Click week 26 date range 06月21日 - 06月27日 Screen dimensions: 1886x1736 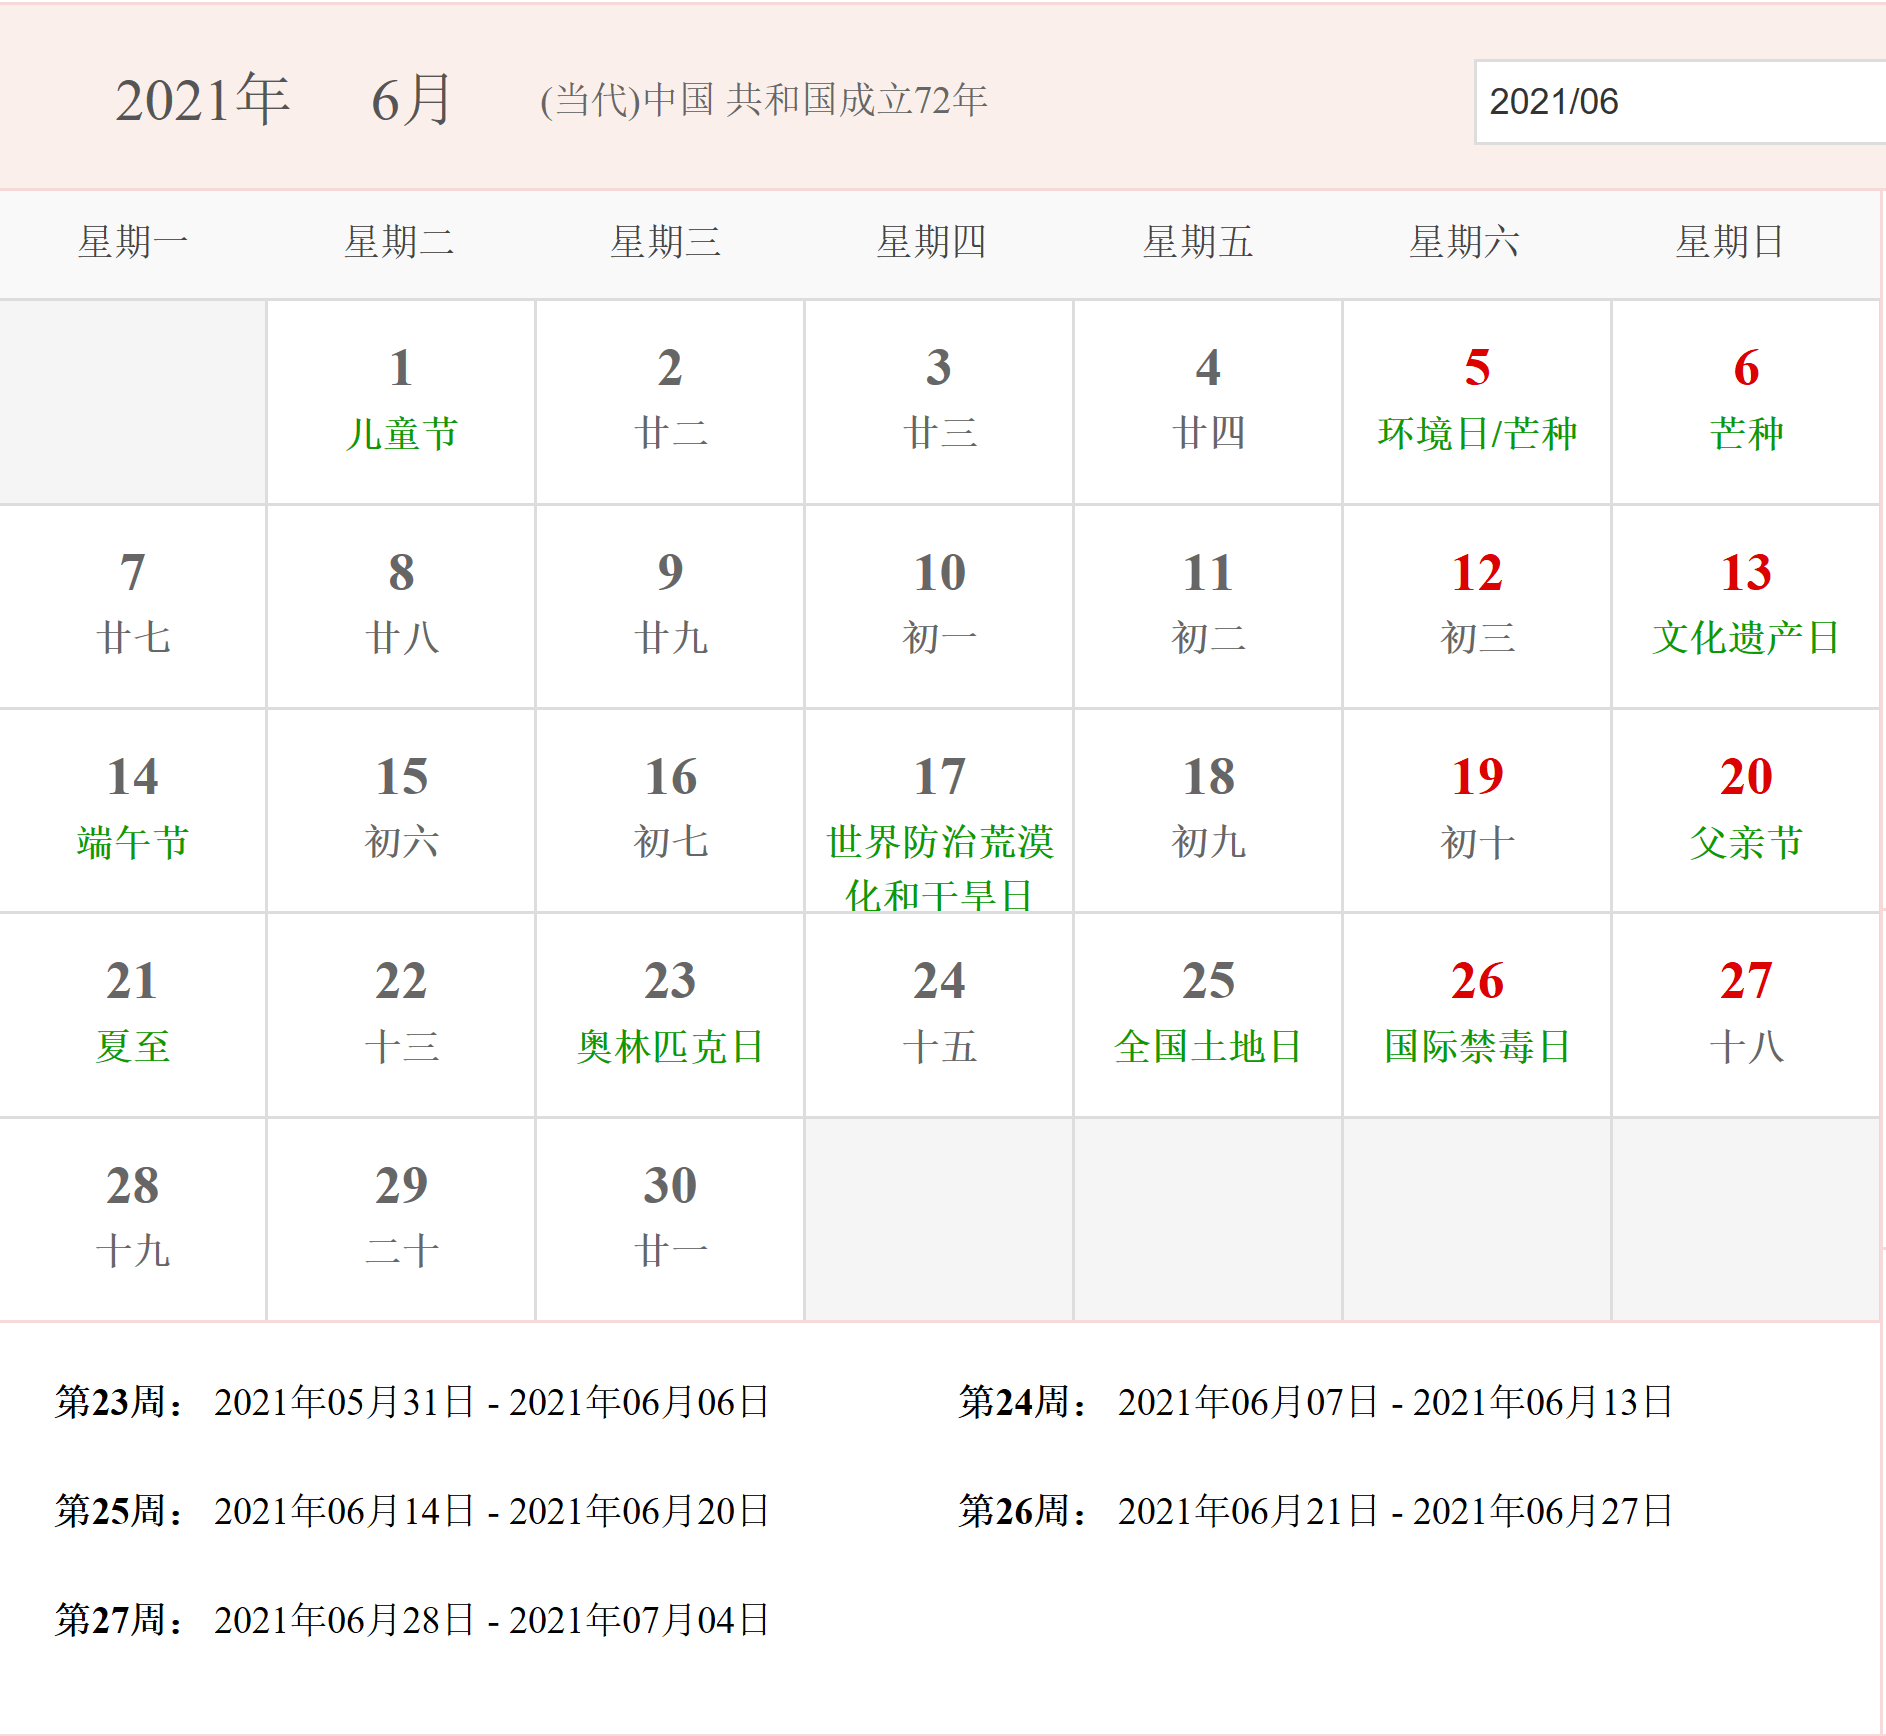point(1395,1511)
